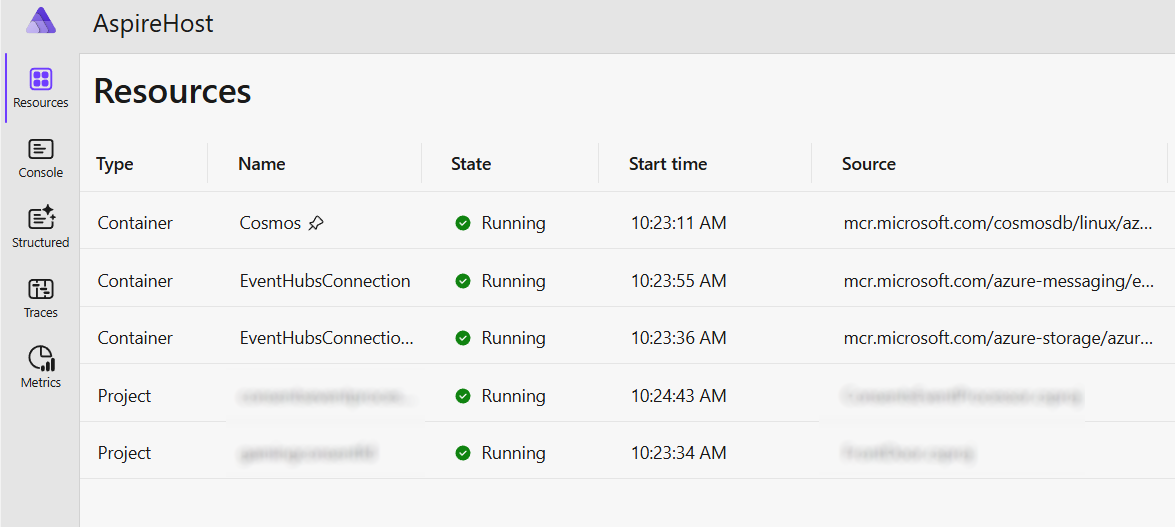Click green status icon at 10:23:36 AM row

pos(463,338)
